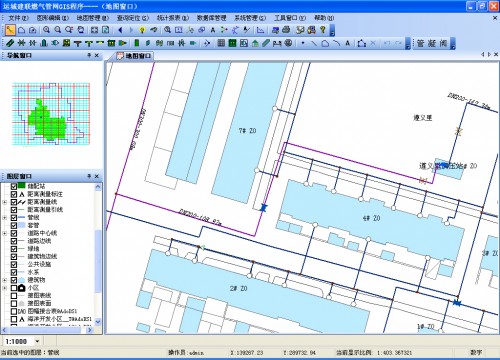Click the printer icon in toolbar
This screenshot has height=360, width=500.
286,30
